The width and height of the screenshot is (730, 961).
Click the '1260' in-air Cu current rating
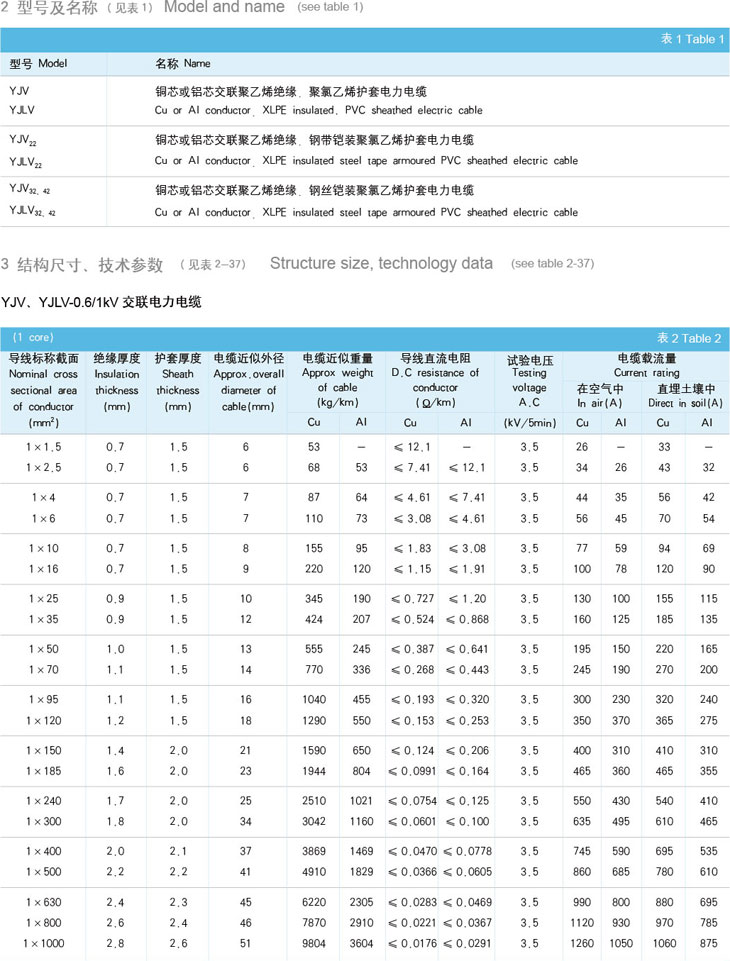pos(582,943)
